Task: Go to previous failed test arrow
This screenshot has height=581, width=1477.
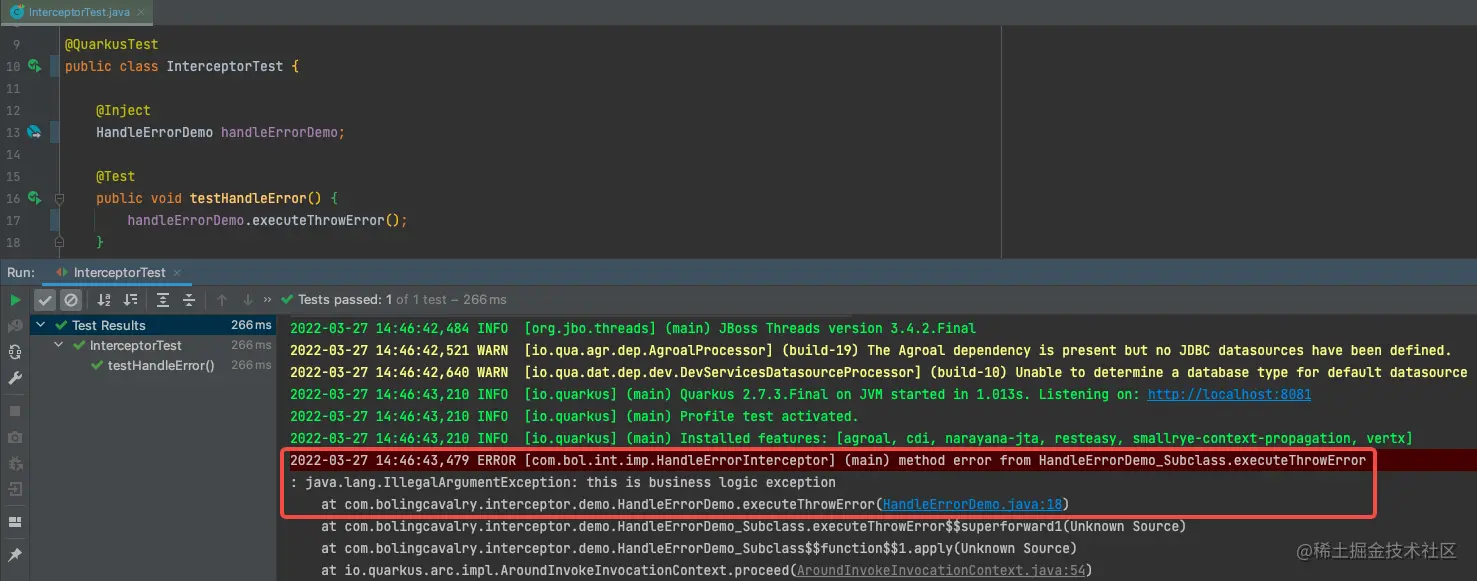Action: tap(222, 300)
